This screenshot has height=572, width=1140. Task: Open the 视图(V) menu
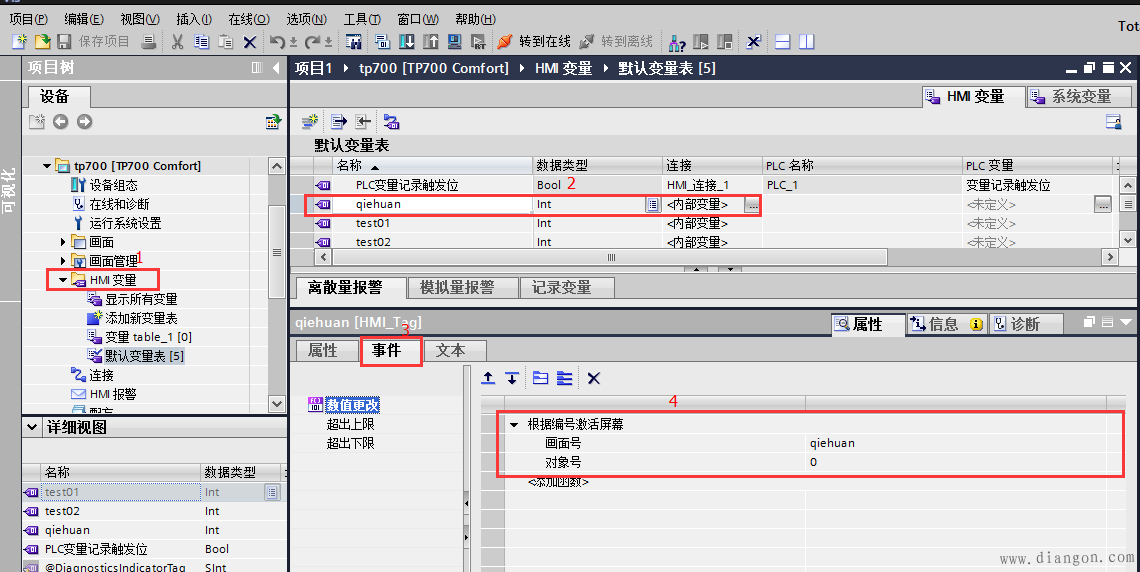click(x=140, y=19)
